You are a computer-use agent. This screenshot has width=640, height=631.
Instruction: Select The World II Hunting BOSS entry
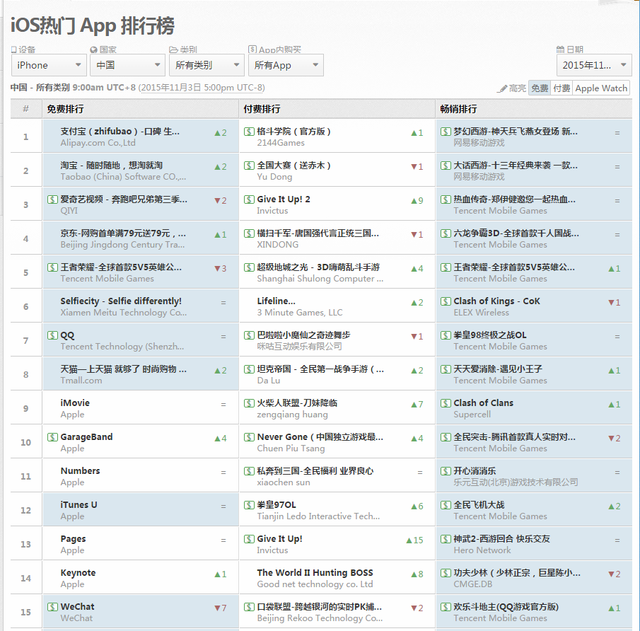(x=315, y=573)
